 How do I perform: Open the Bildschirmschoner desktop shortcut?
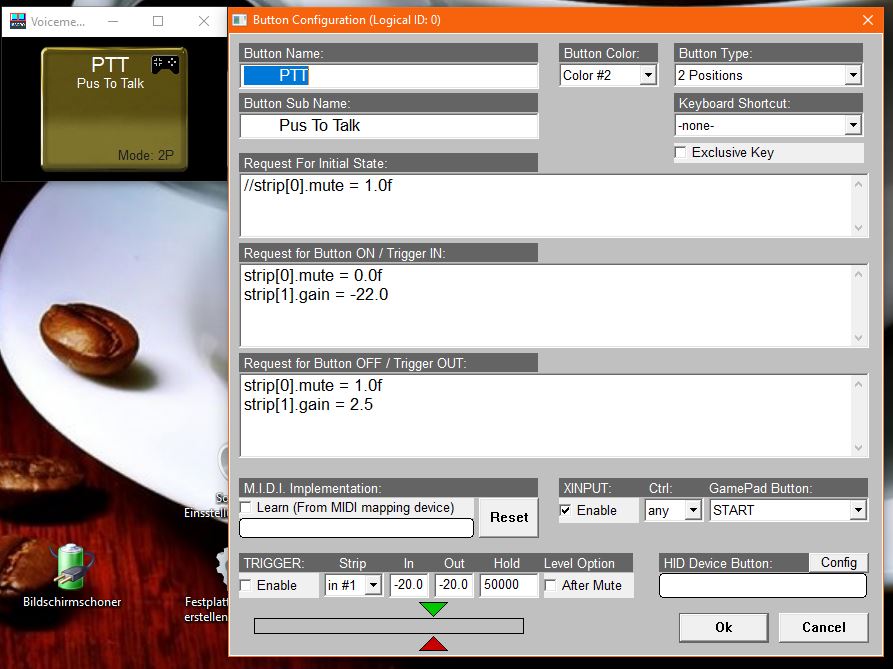tap(72, 576)
